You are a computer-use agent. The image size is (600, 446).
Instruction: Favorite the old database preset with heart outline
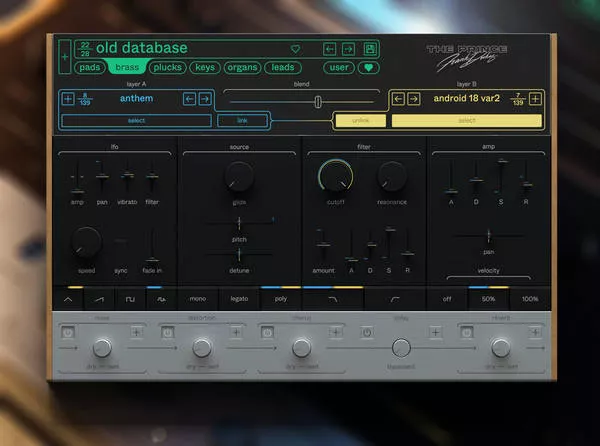[x=295, y=49]
